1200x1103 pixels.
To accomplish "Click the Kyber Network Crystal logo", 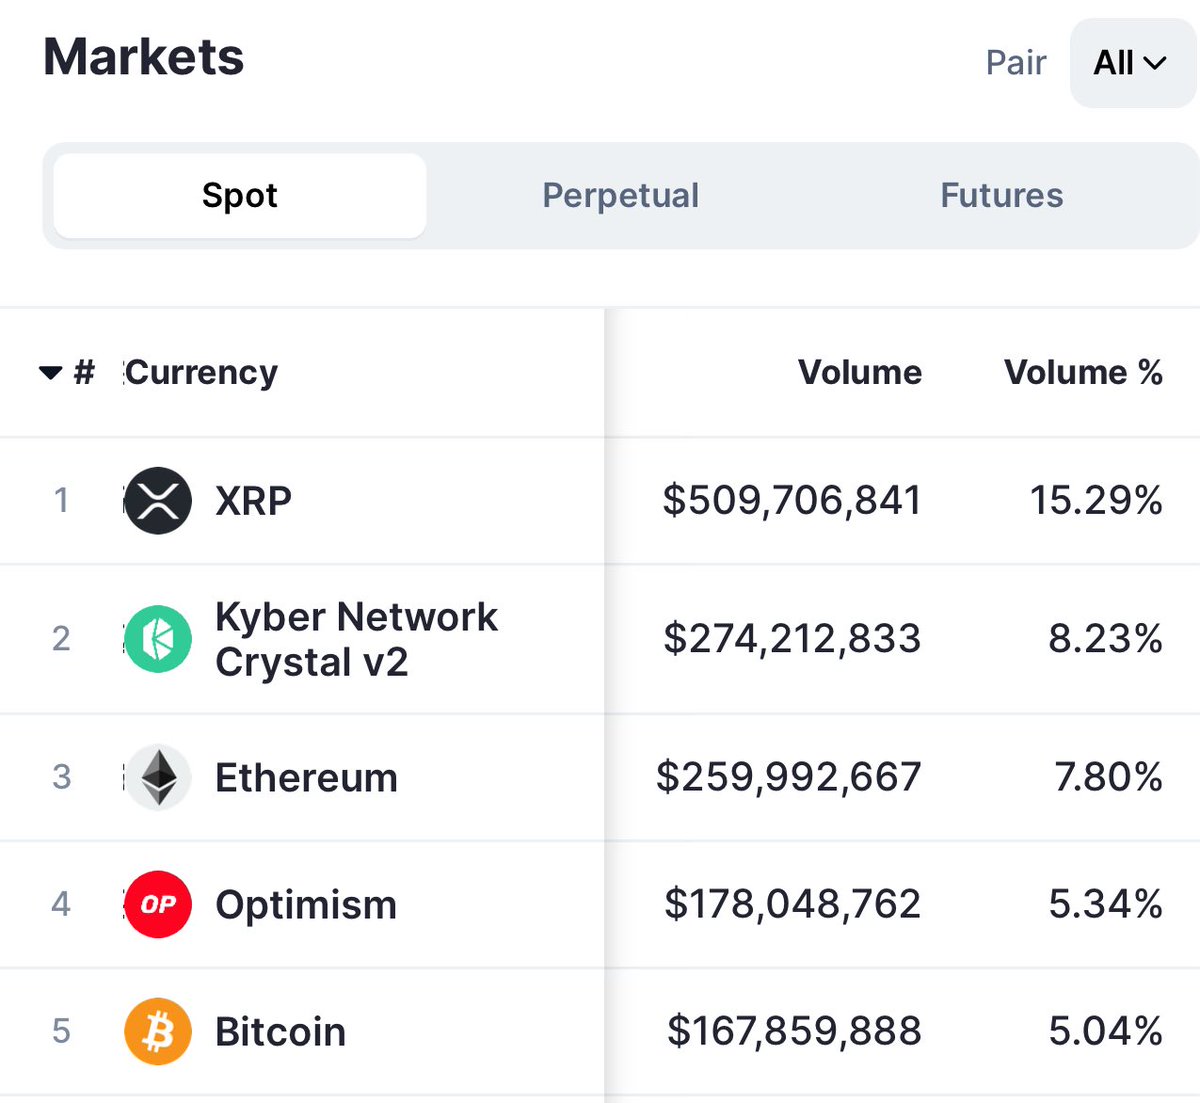I will [x=158, y=639].
